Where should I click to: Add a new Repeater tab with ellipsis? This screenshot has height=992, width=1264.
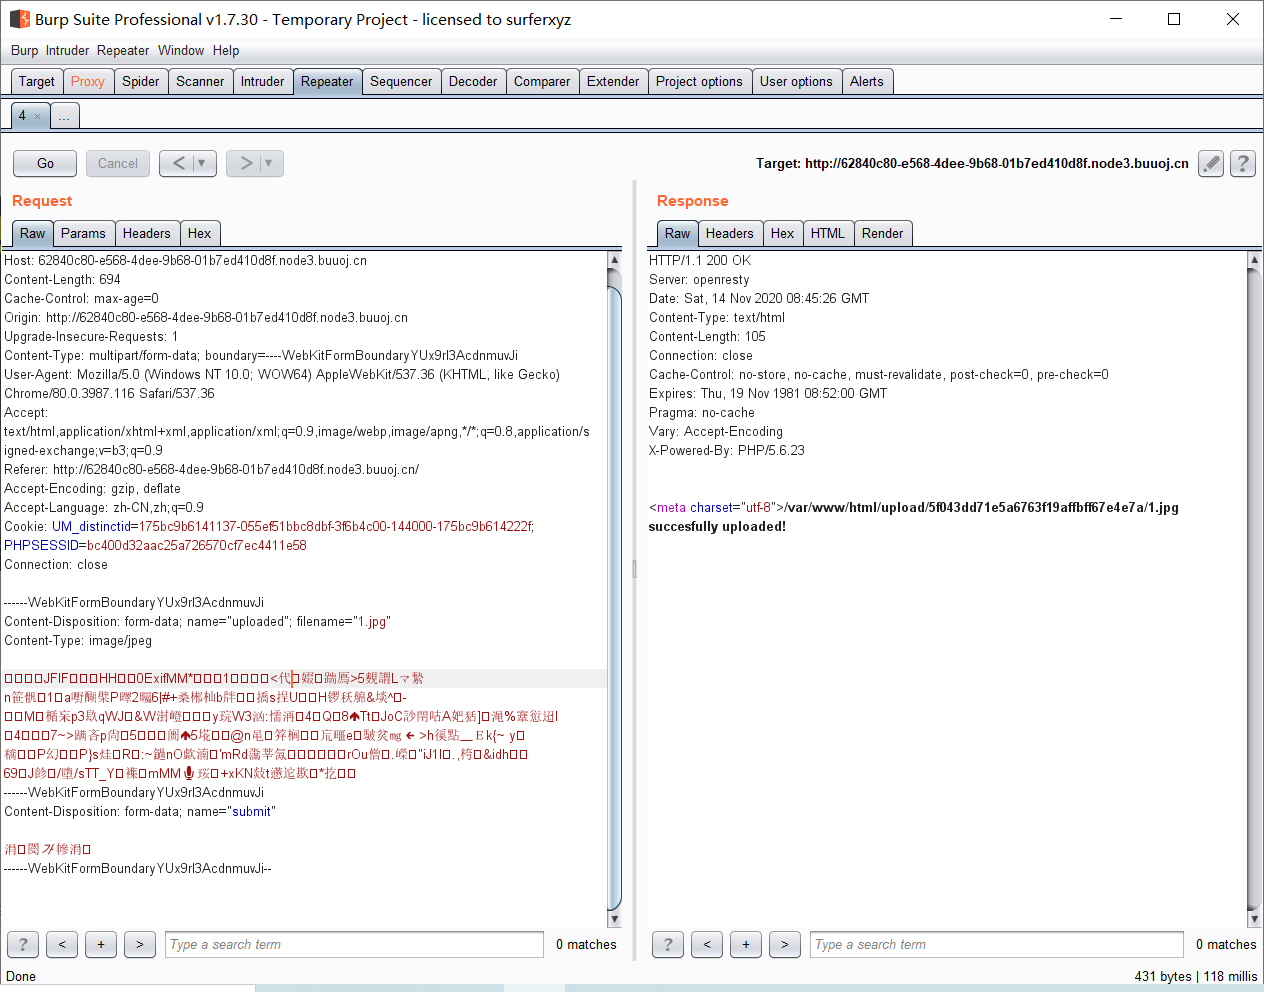point(64,116)
